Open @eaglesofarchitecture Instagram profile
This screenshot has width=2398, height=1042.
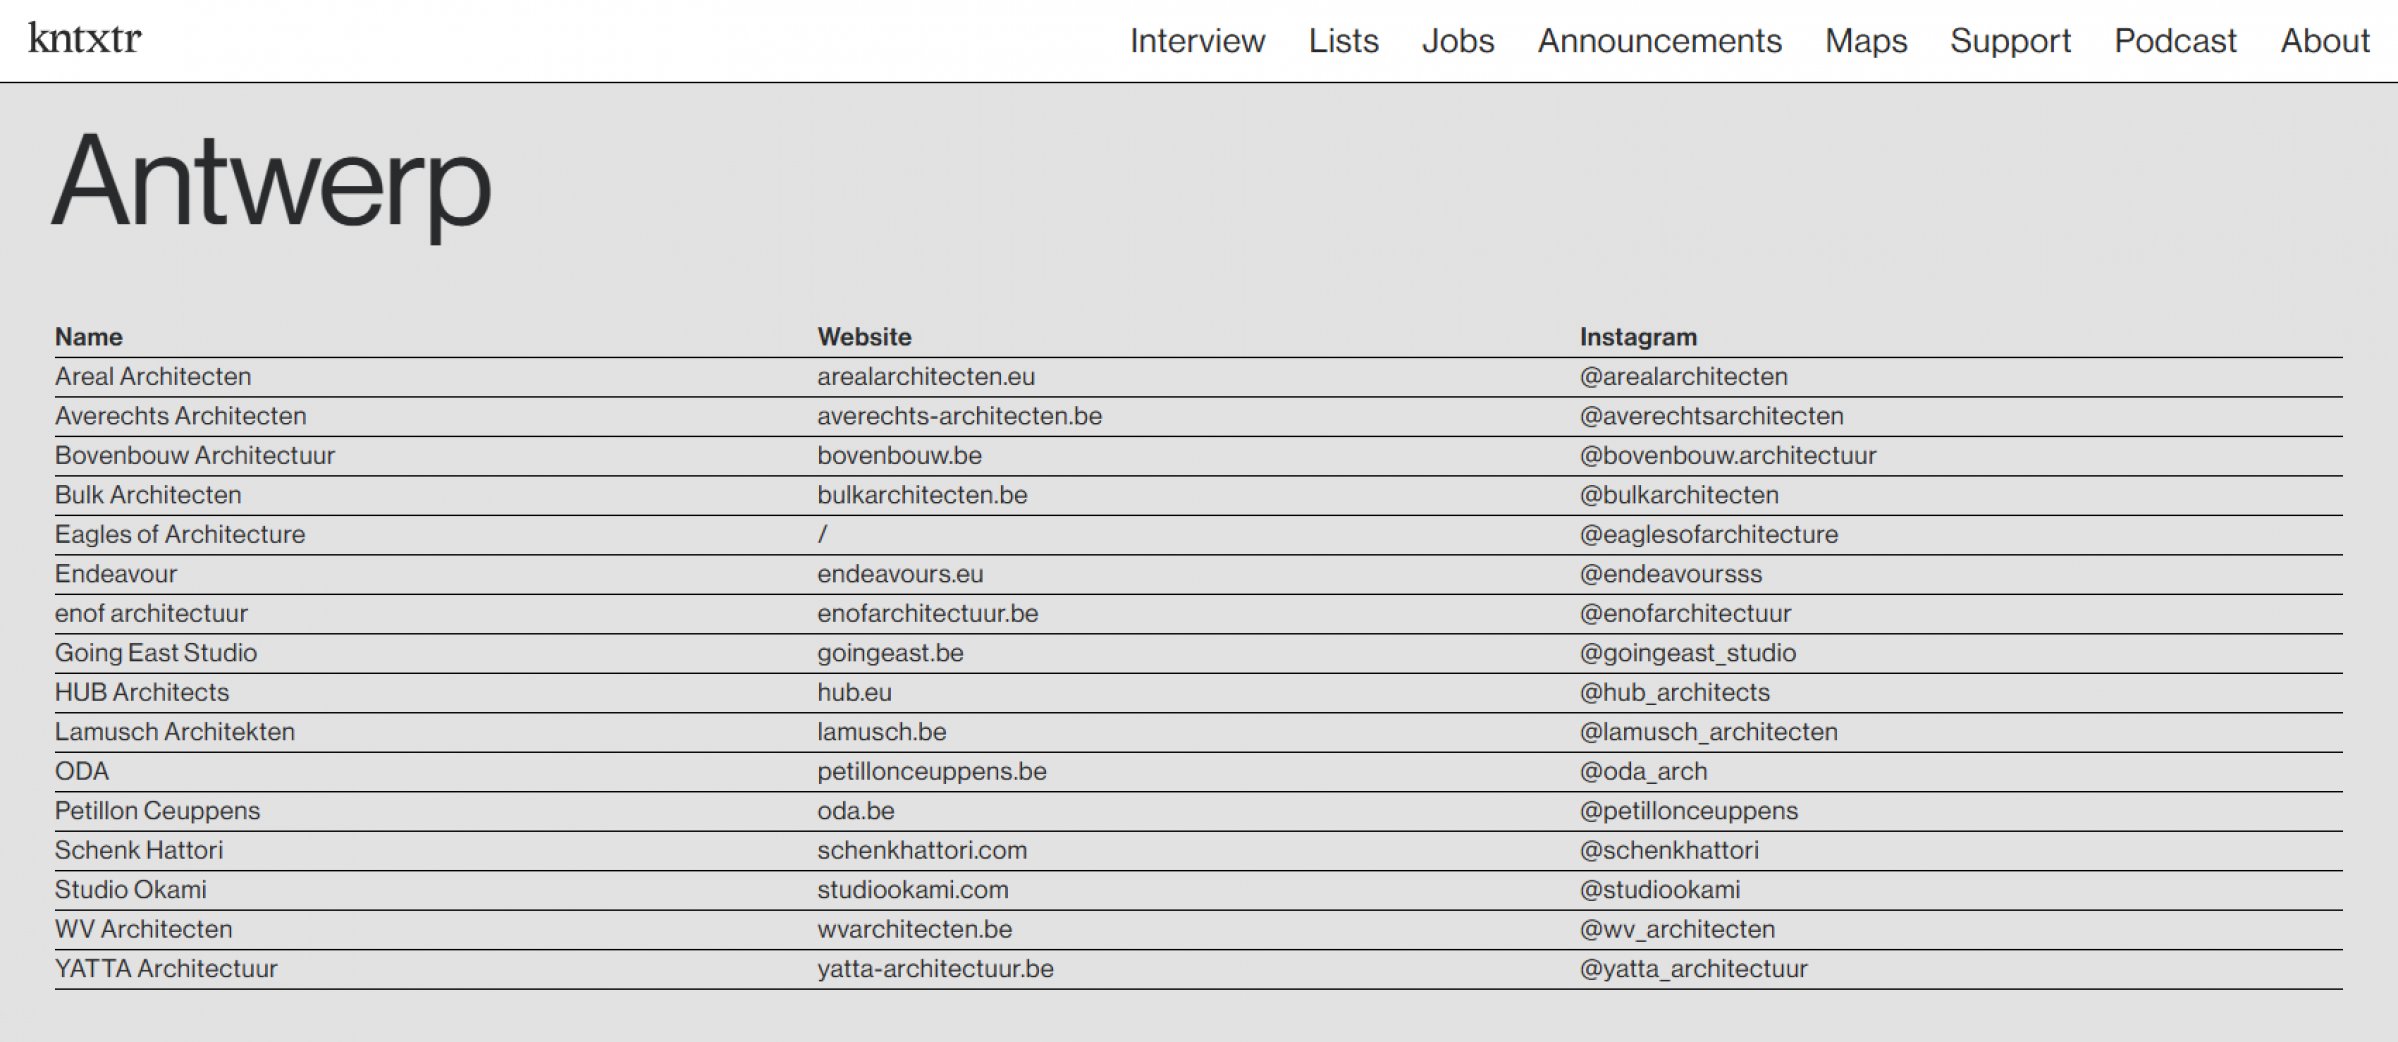pyautogui.click(x=1708, y=535)
